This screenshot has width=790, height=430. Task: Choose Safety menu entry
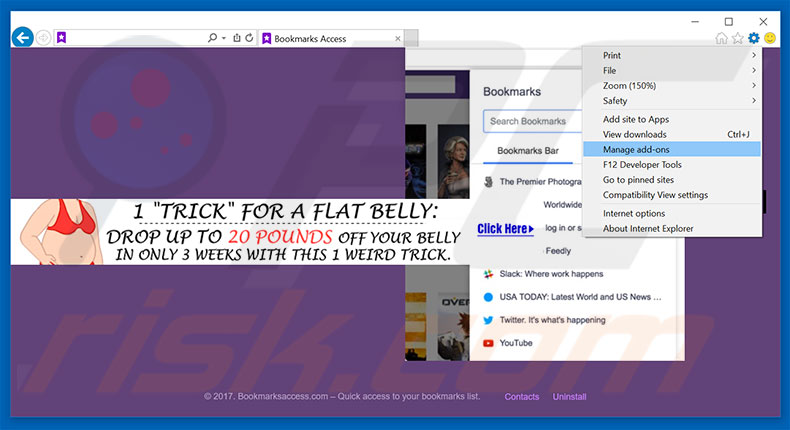pyautogui.click(x=672, y=100)
